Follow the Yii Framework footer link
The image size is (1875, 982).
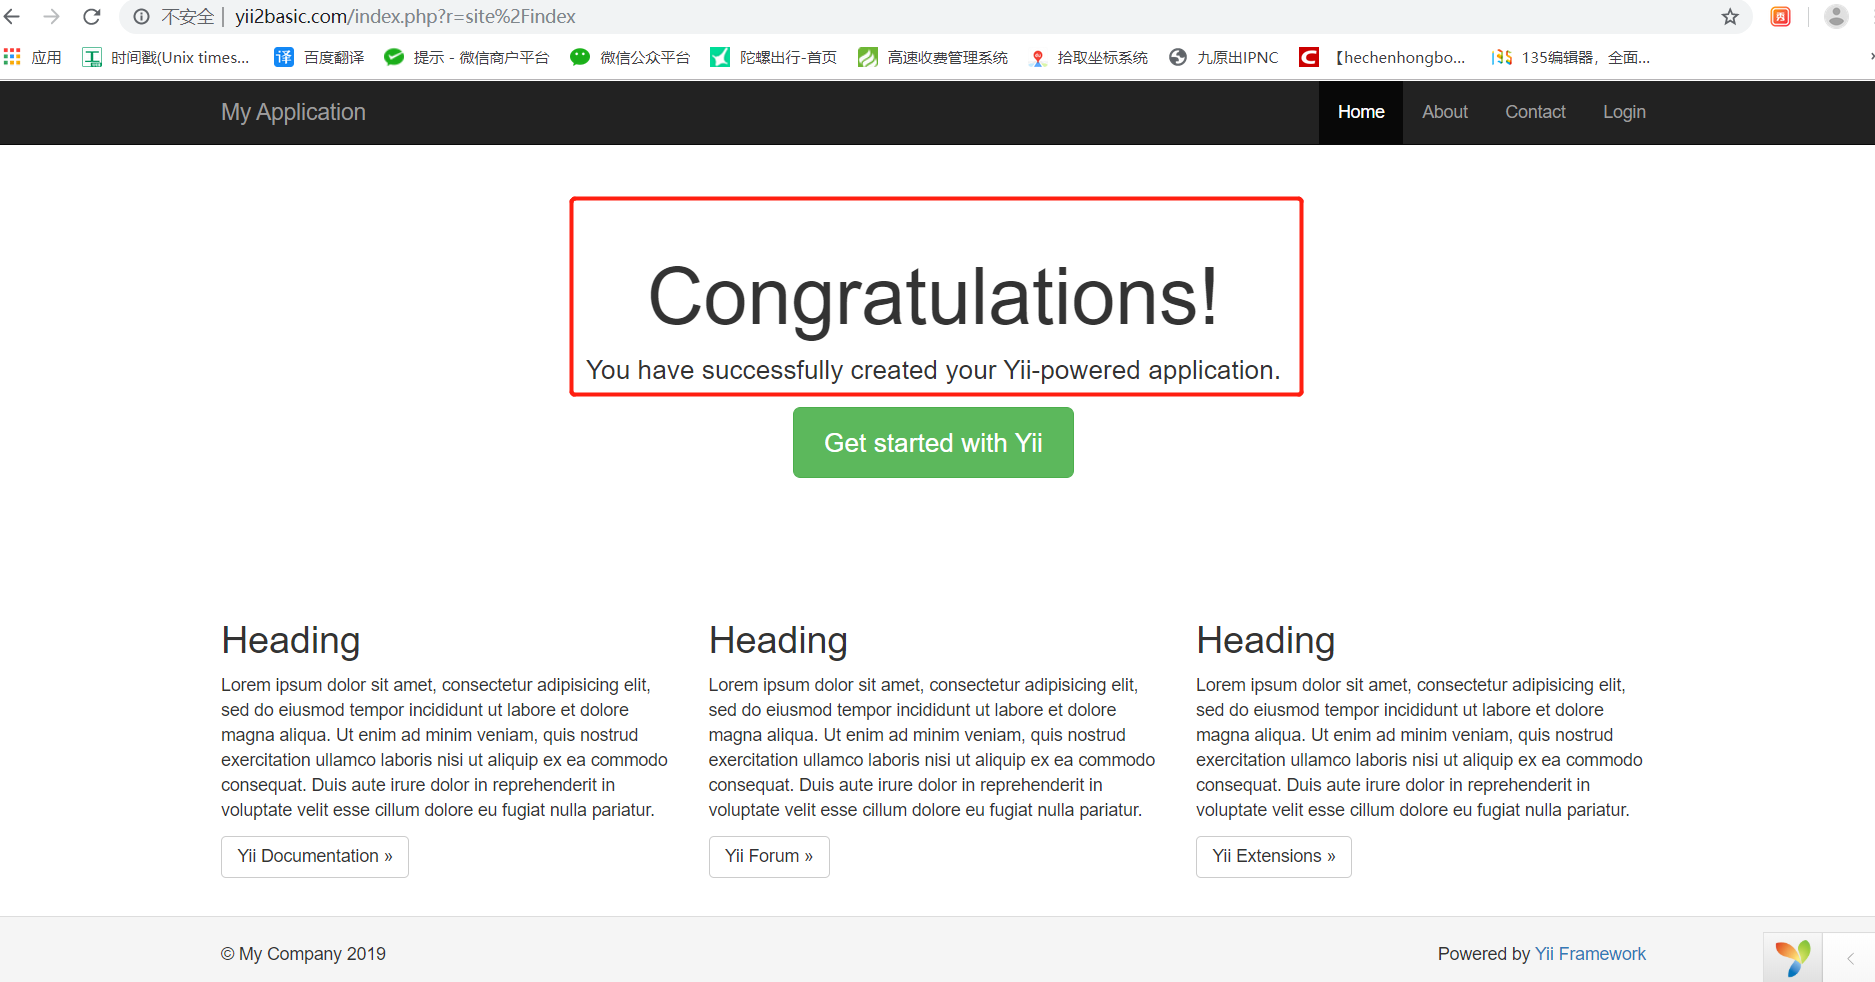click(1590, 954)
